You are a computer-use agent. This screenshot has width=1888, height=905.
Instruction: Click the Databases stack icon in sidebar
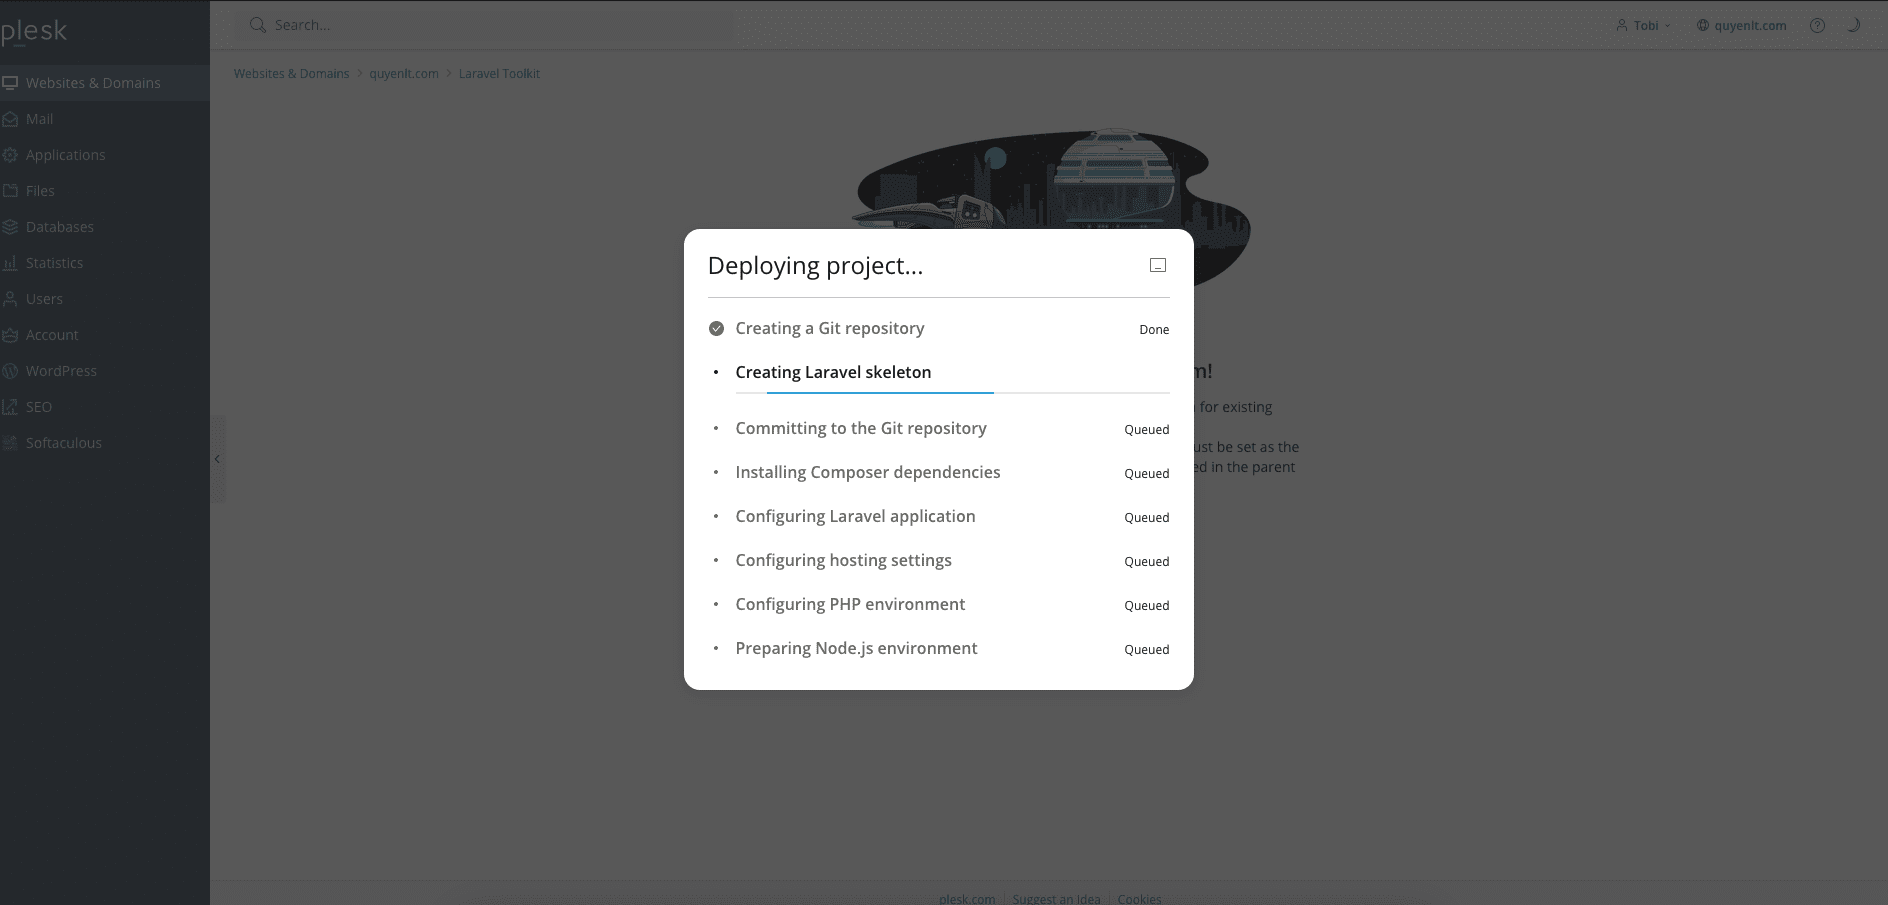pyautogui.click(x=10, y=227)
